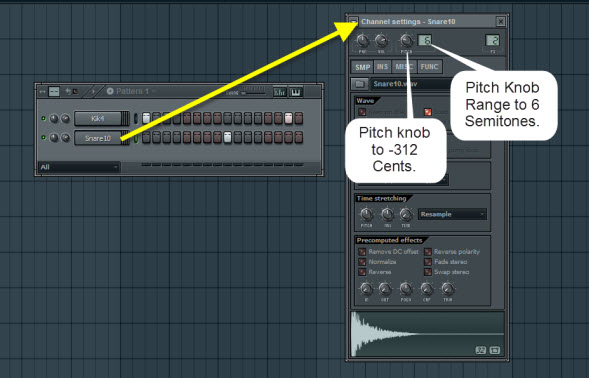Screen dimensions: 589x378
Task: Click the sample loop icon under waveform
Action: pos(495,350)
